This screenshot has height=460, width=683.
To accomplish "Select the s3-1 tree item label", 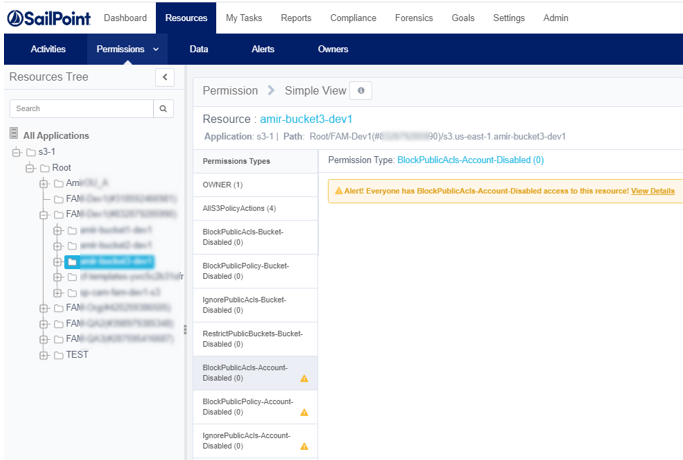I will 47,152.
